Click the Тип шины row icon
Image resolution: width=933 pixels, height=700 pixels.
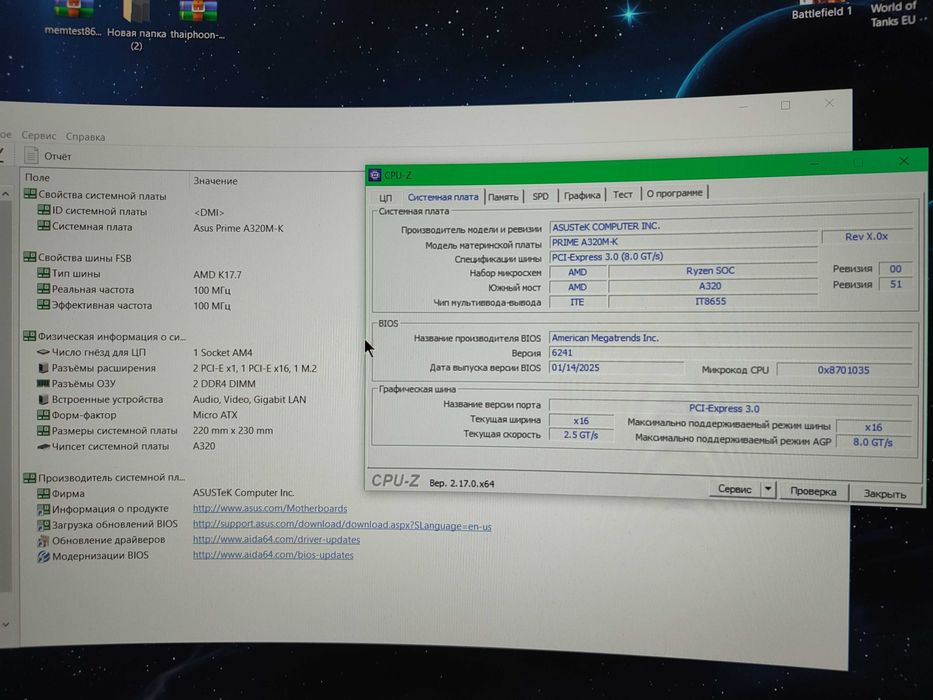coord(43,273)
